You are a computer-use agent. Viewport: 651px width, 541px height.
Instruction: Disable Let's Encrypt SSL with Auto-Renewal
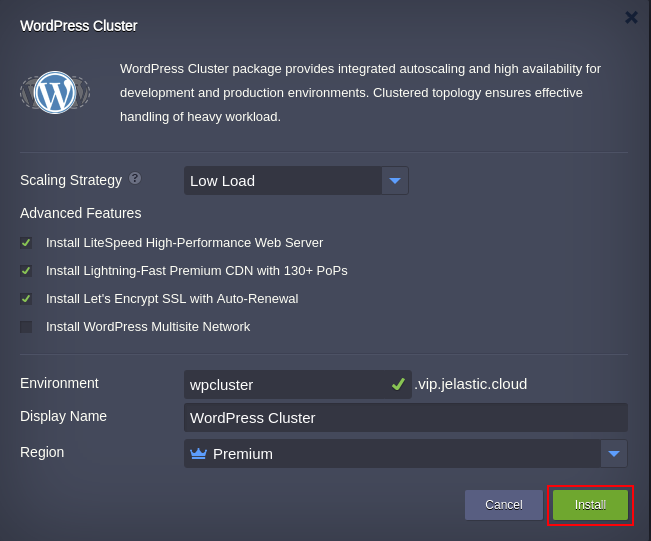26,299
